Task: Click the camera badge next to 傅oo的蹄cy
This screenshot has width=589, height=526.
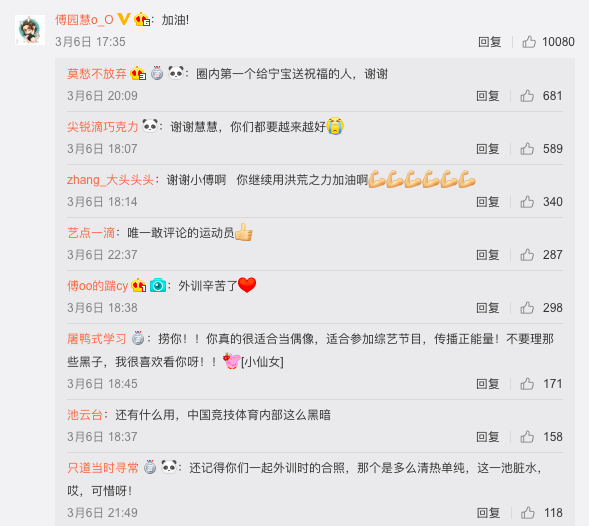Action: click(158, 286)
